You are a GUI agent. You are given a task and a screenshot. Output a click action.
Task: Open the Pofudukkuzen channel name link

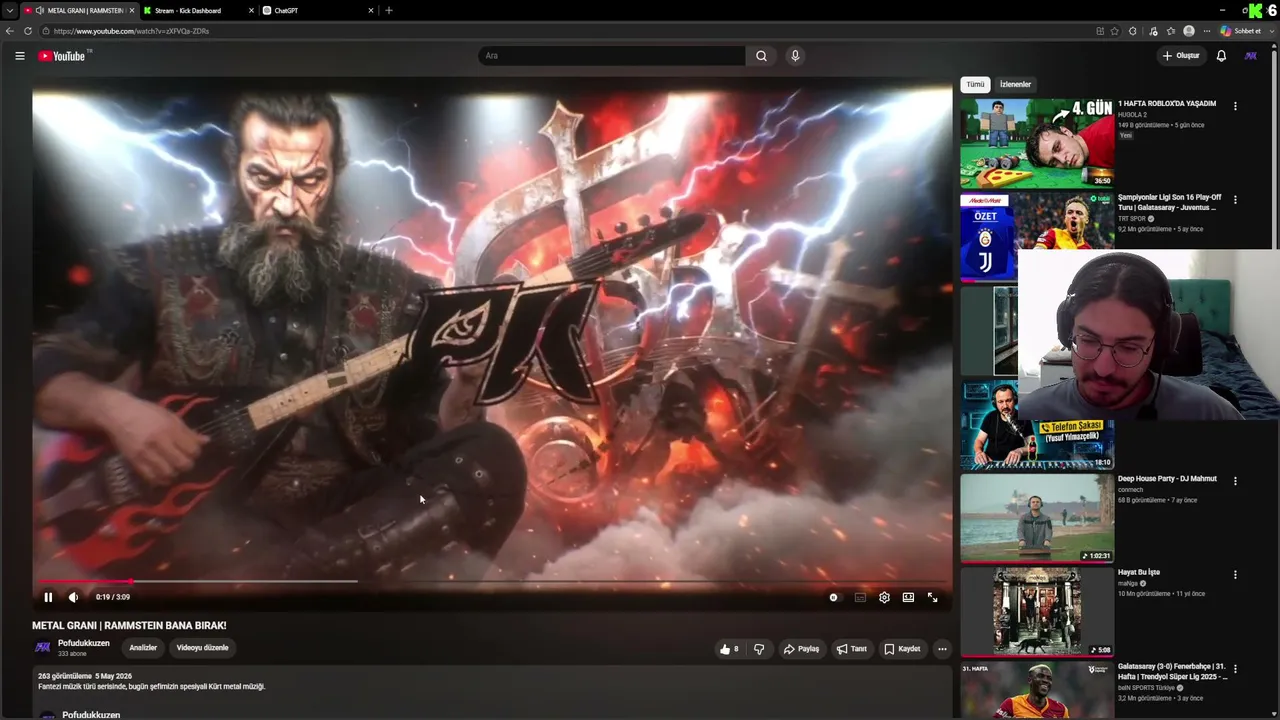click(84, 643)
